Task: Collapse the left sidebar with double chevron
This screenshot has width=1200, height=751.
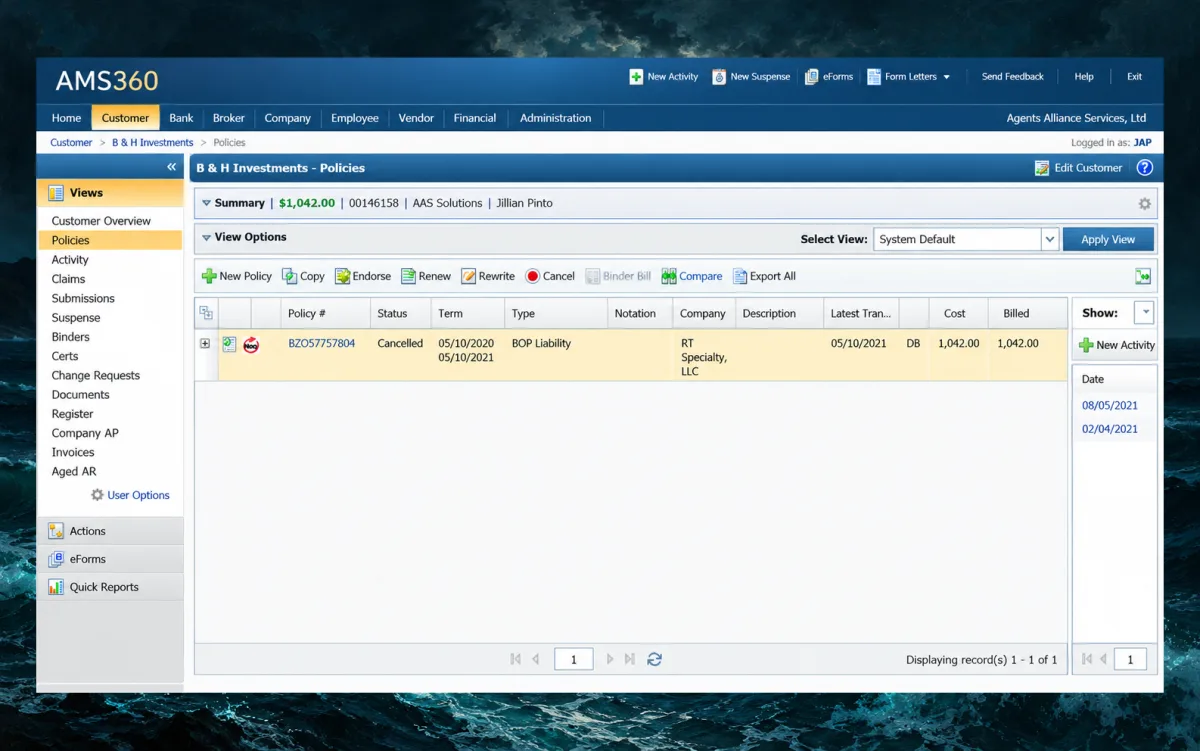Action: [x=171, y=167]
